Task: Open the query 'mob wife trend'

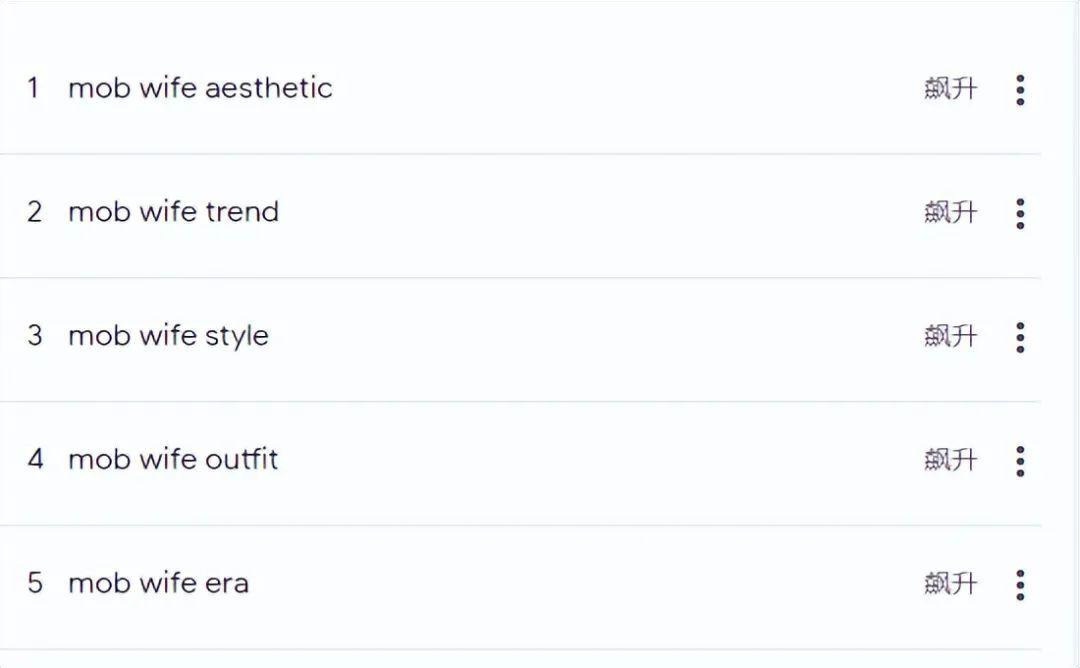Action: pos(174,211)
